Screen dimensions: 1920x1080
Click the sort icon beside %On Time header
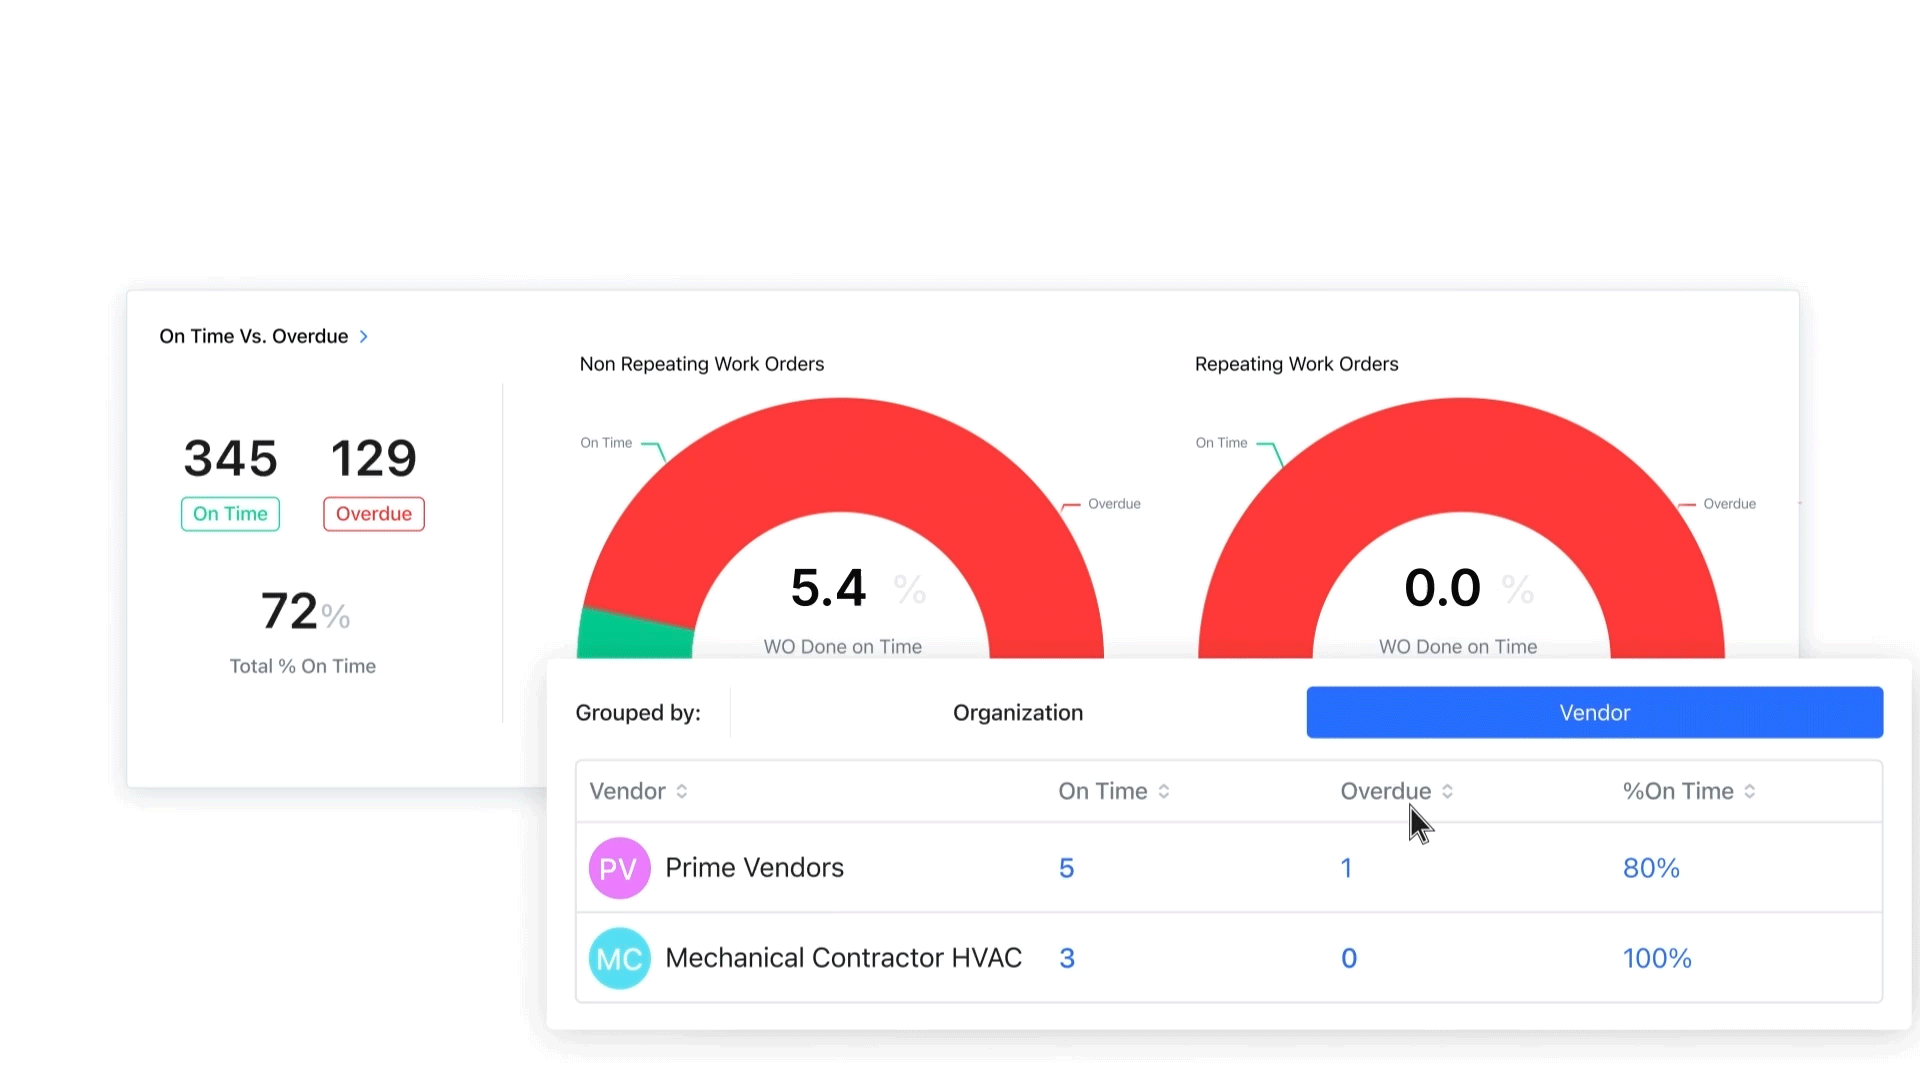[x=1750, y=791]
